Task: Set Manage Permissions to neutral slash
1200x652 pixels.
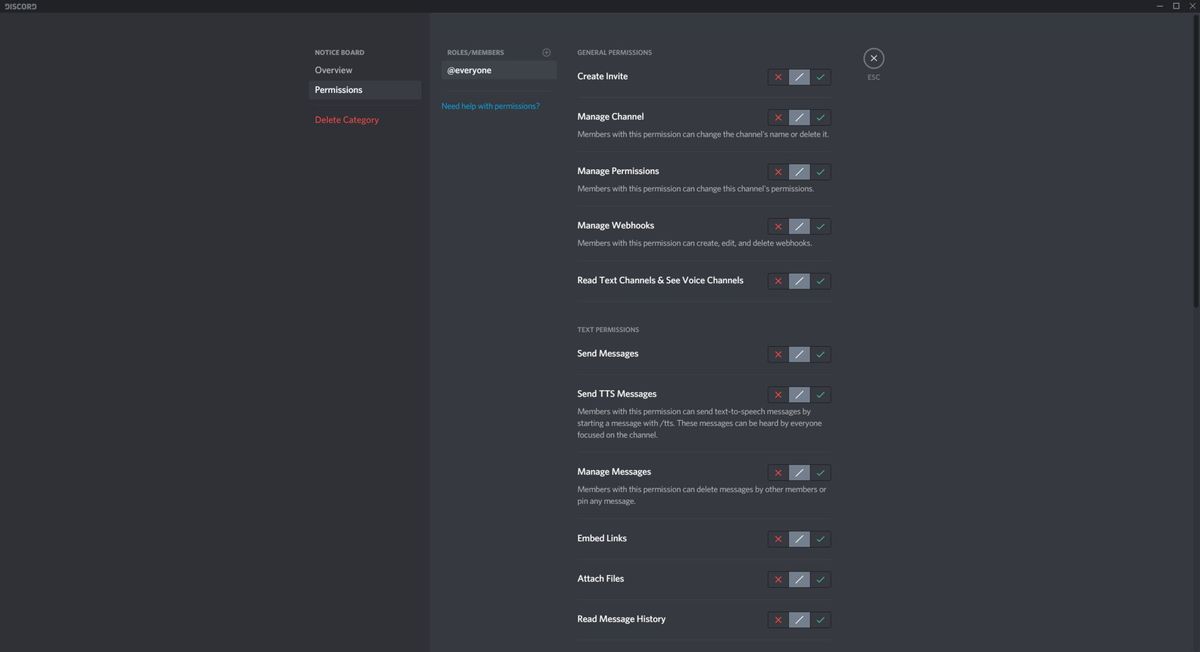Action: coord(799,171)
